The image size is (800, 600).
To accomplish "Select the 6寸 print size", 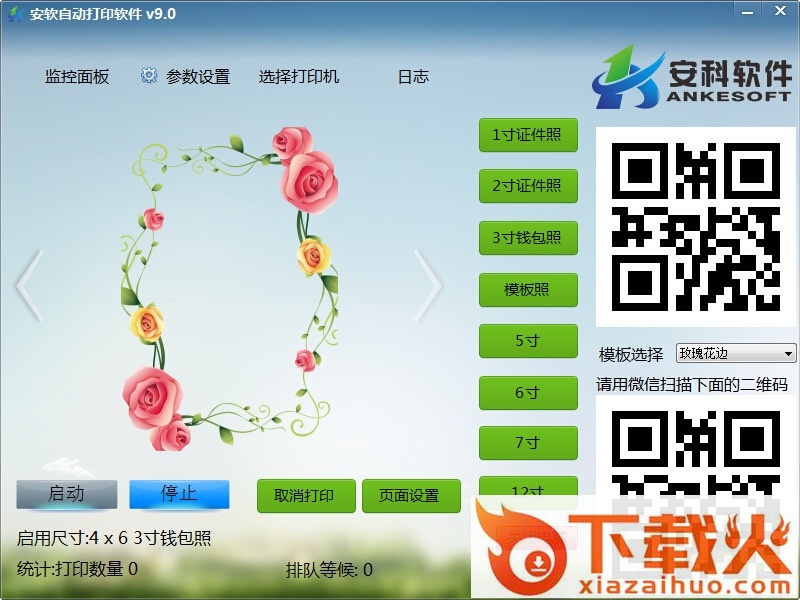I will [528, 393].
